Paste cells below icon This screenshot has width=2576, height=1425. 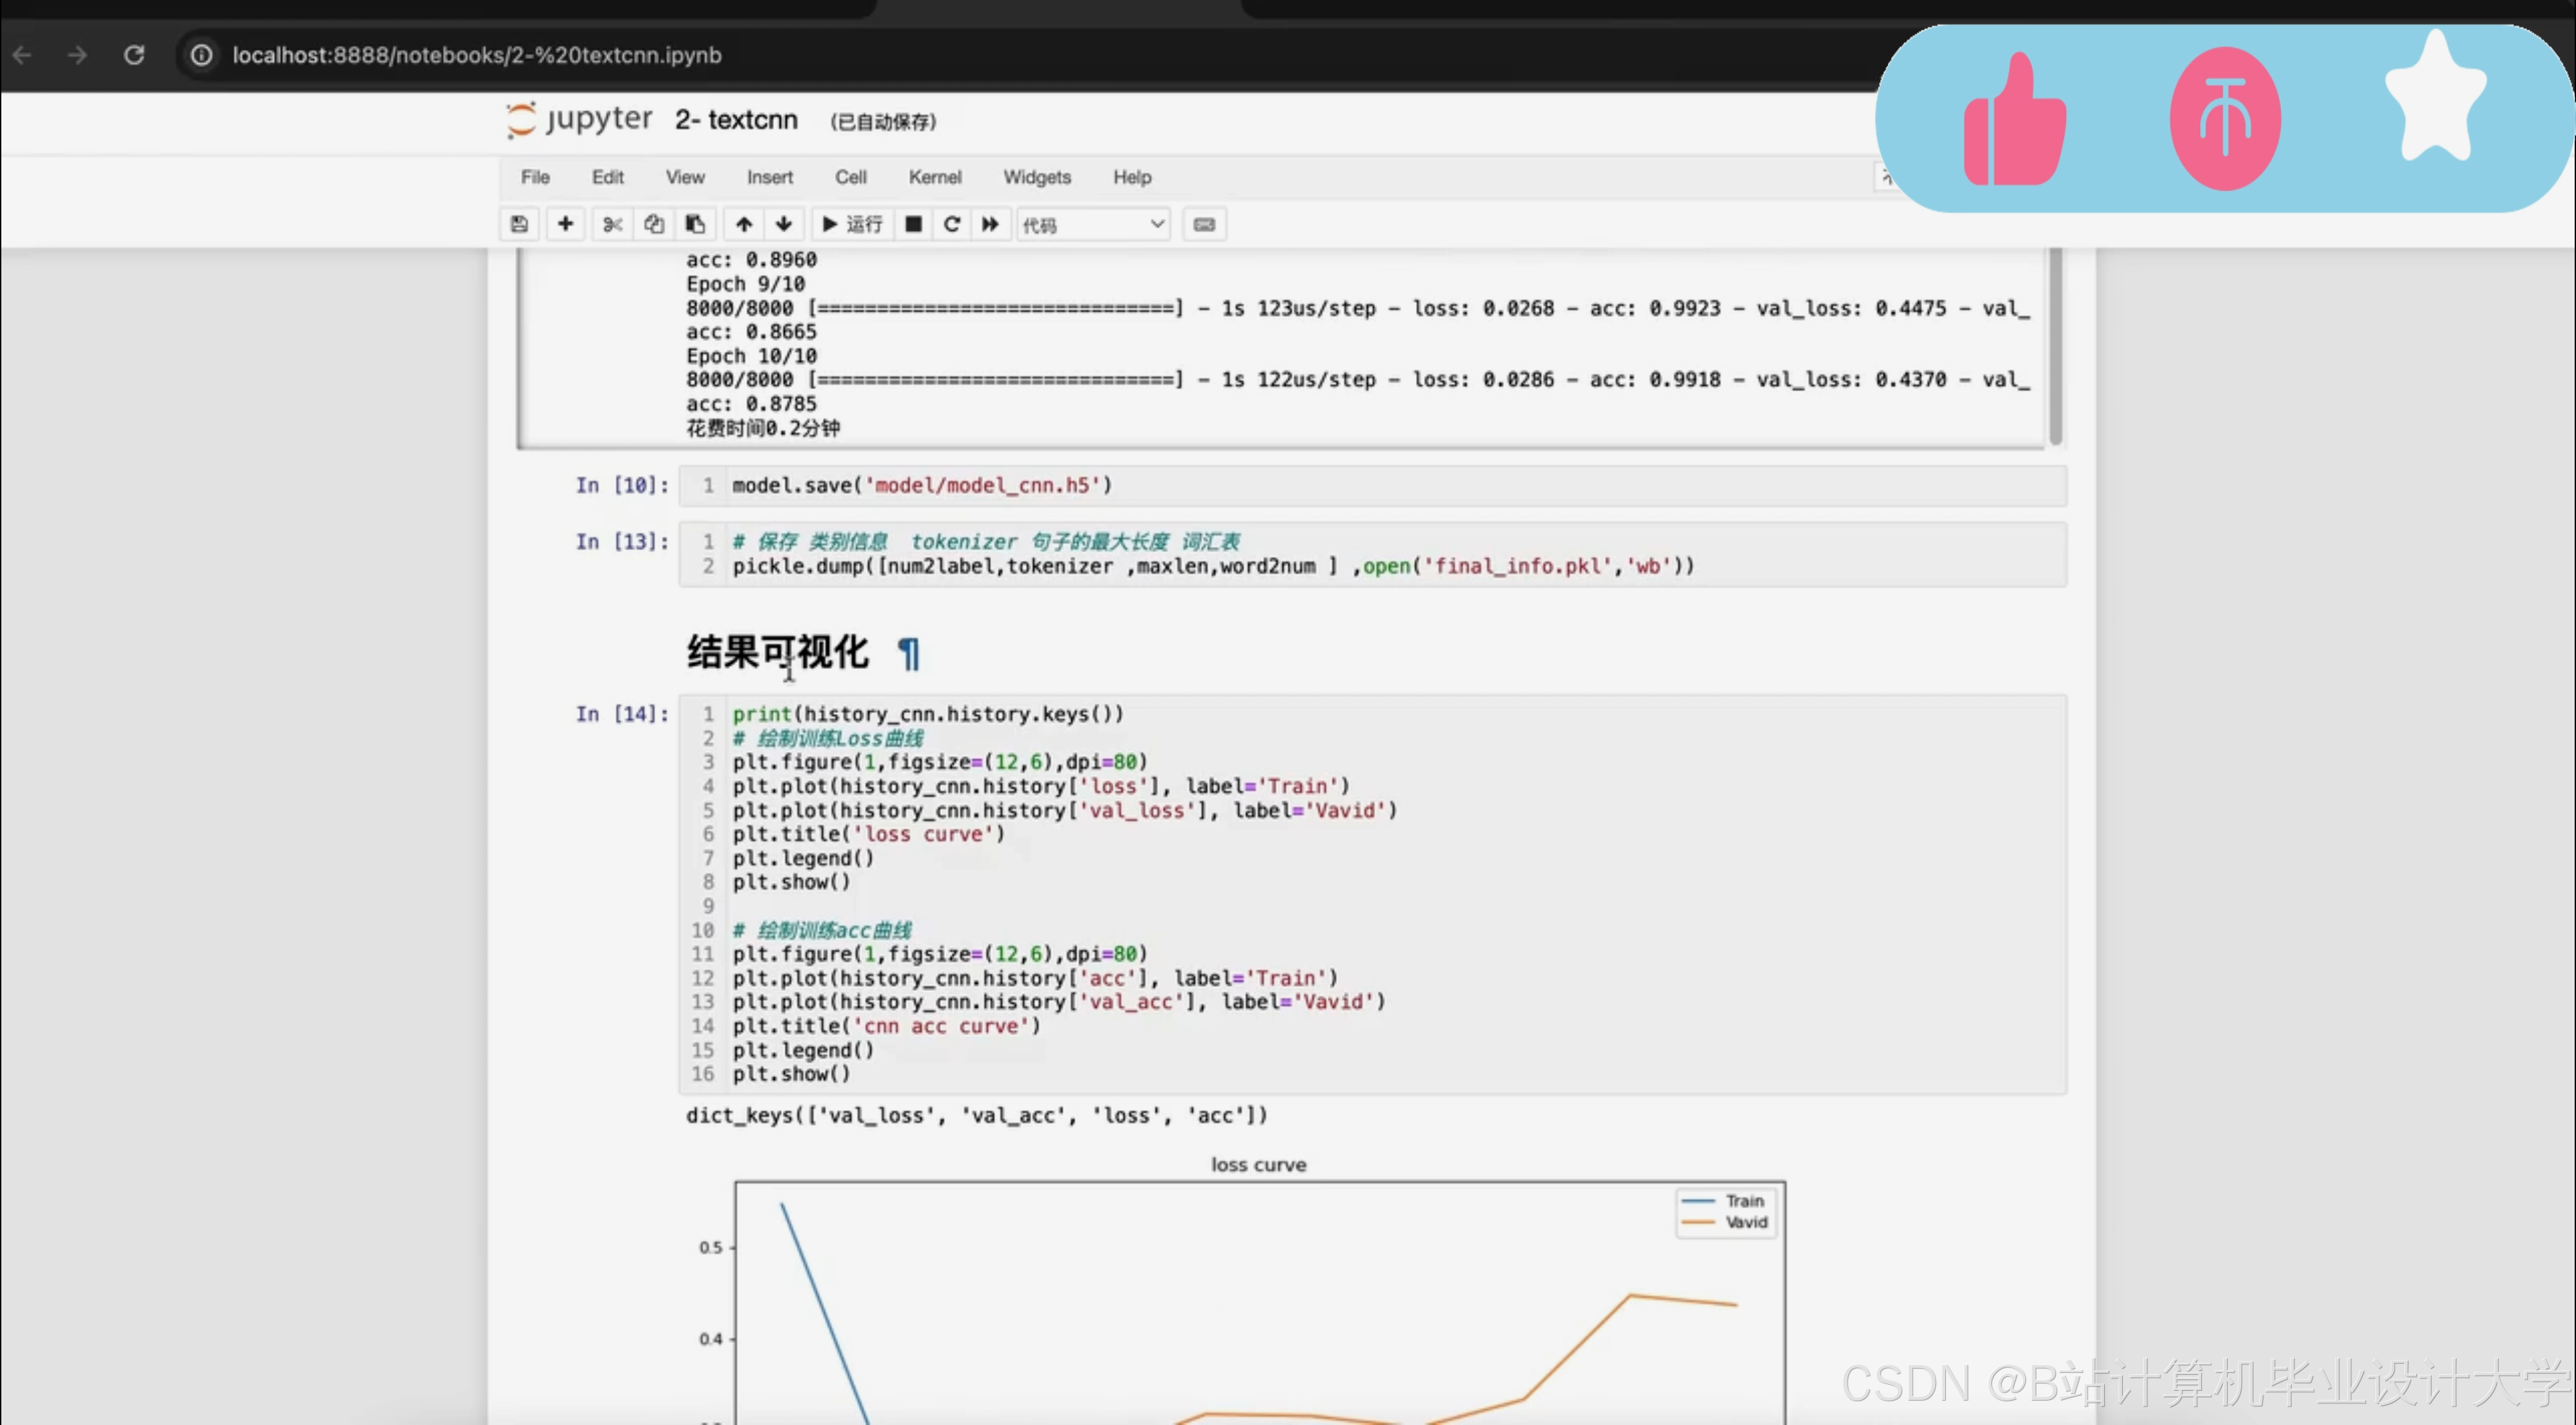695,224
